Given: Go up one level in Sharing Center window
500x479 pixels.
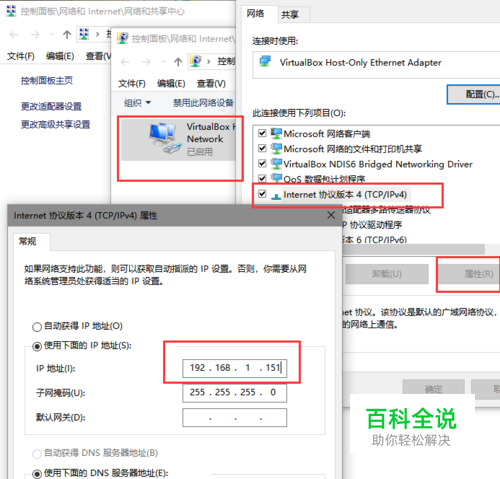Looking at the screenshot, I should 67,34.
